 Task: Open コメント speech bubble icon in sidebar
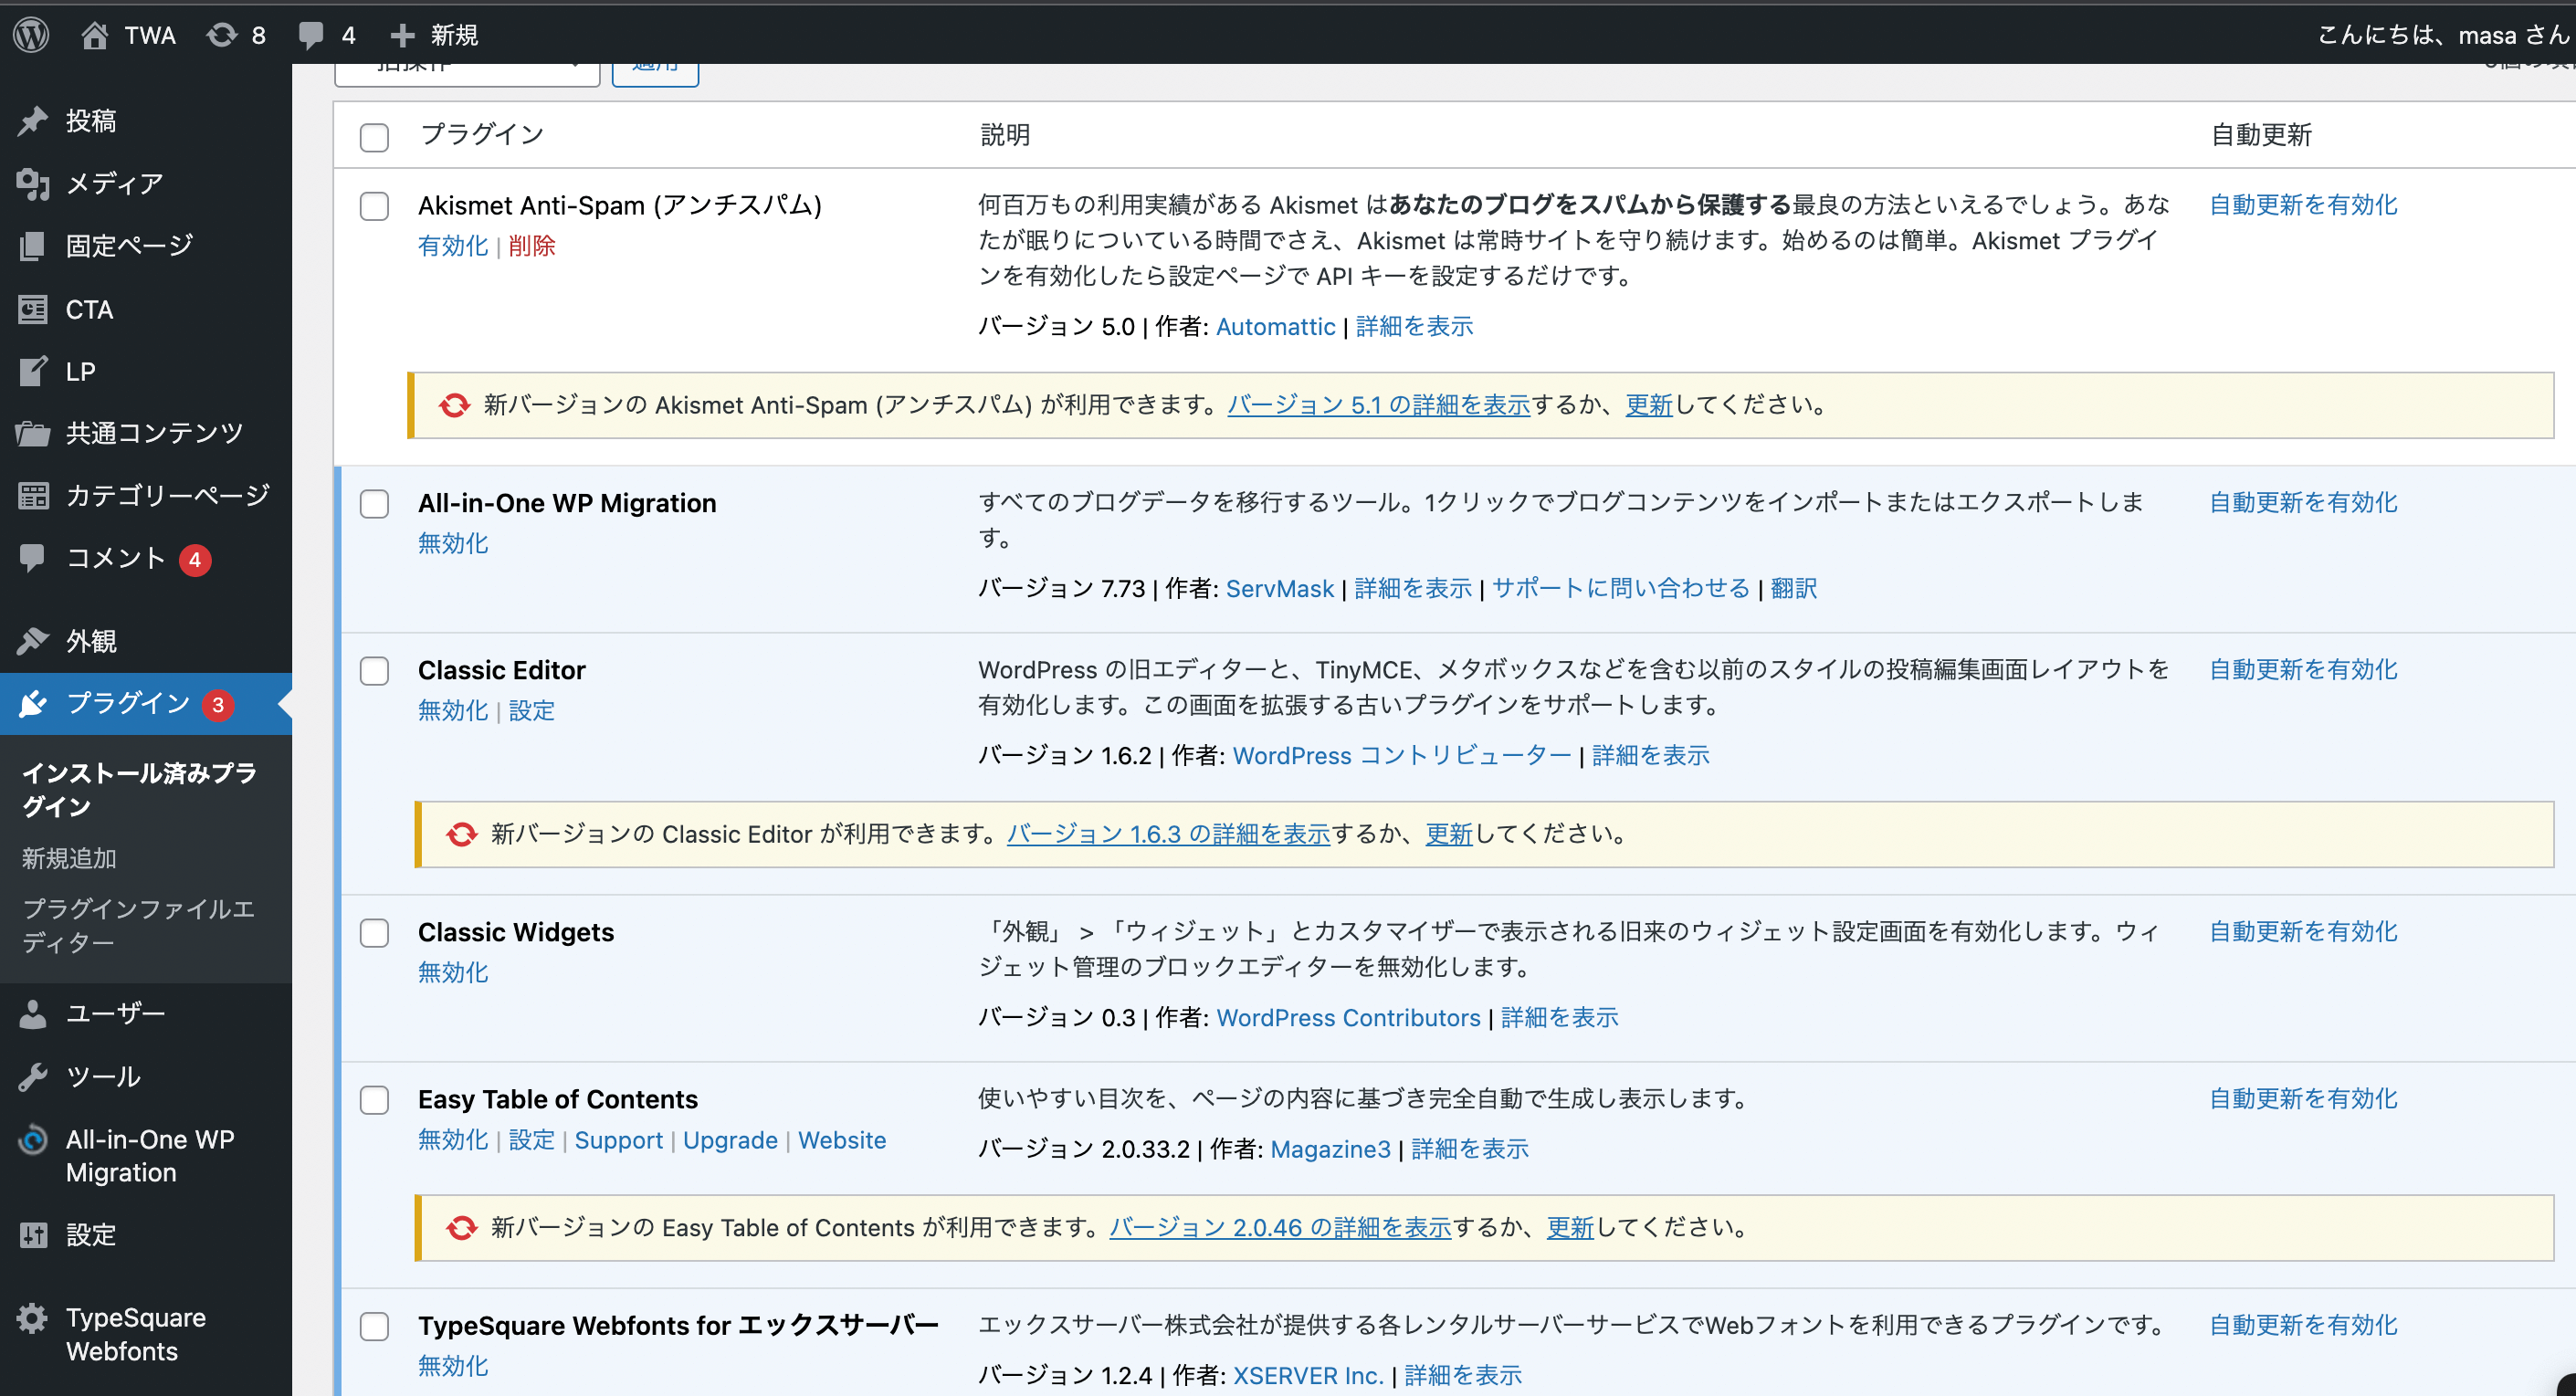33,557
